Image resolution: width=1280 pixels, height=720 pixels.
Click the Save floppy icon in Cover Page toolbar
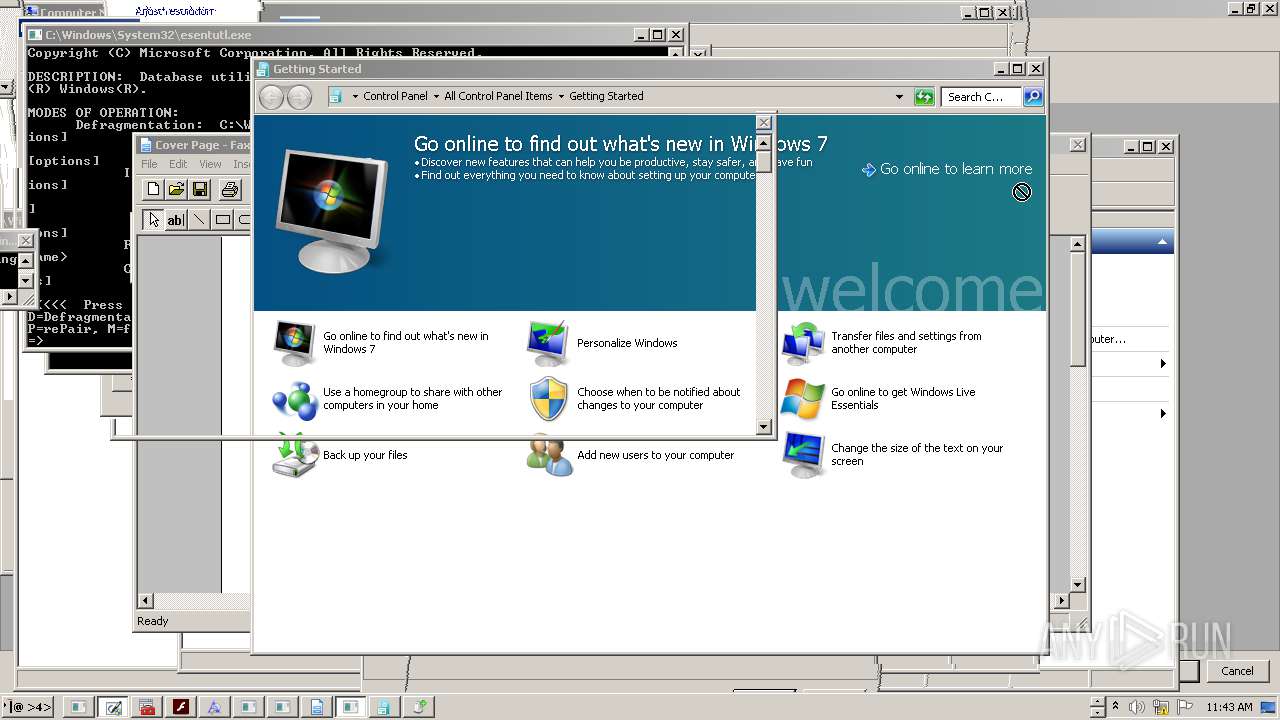[x=199, y=189]
